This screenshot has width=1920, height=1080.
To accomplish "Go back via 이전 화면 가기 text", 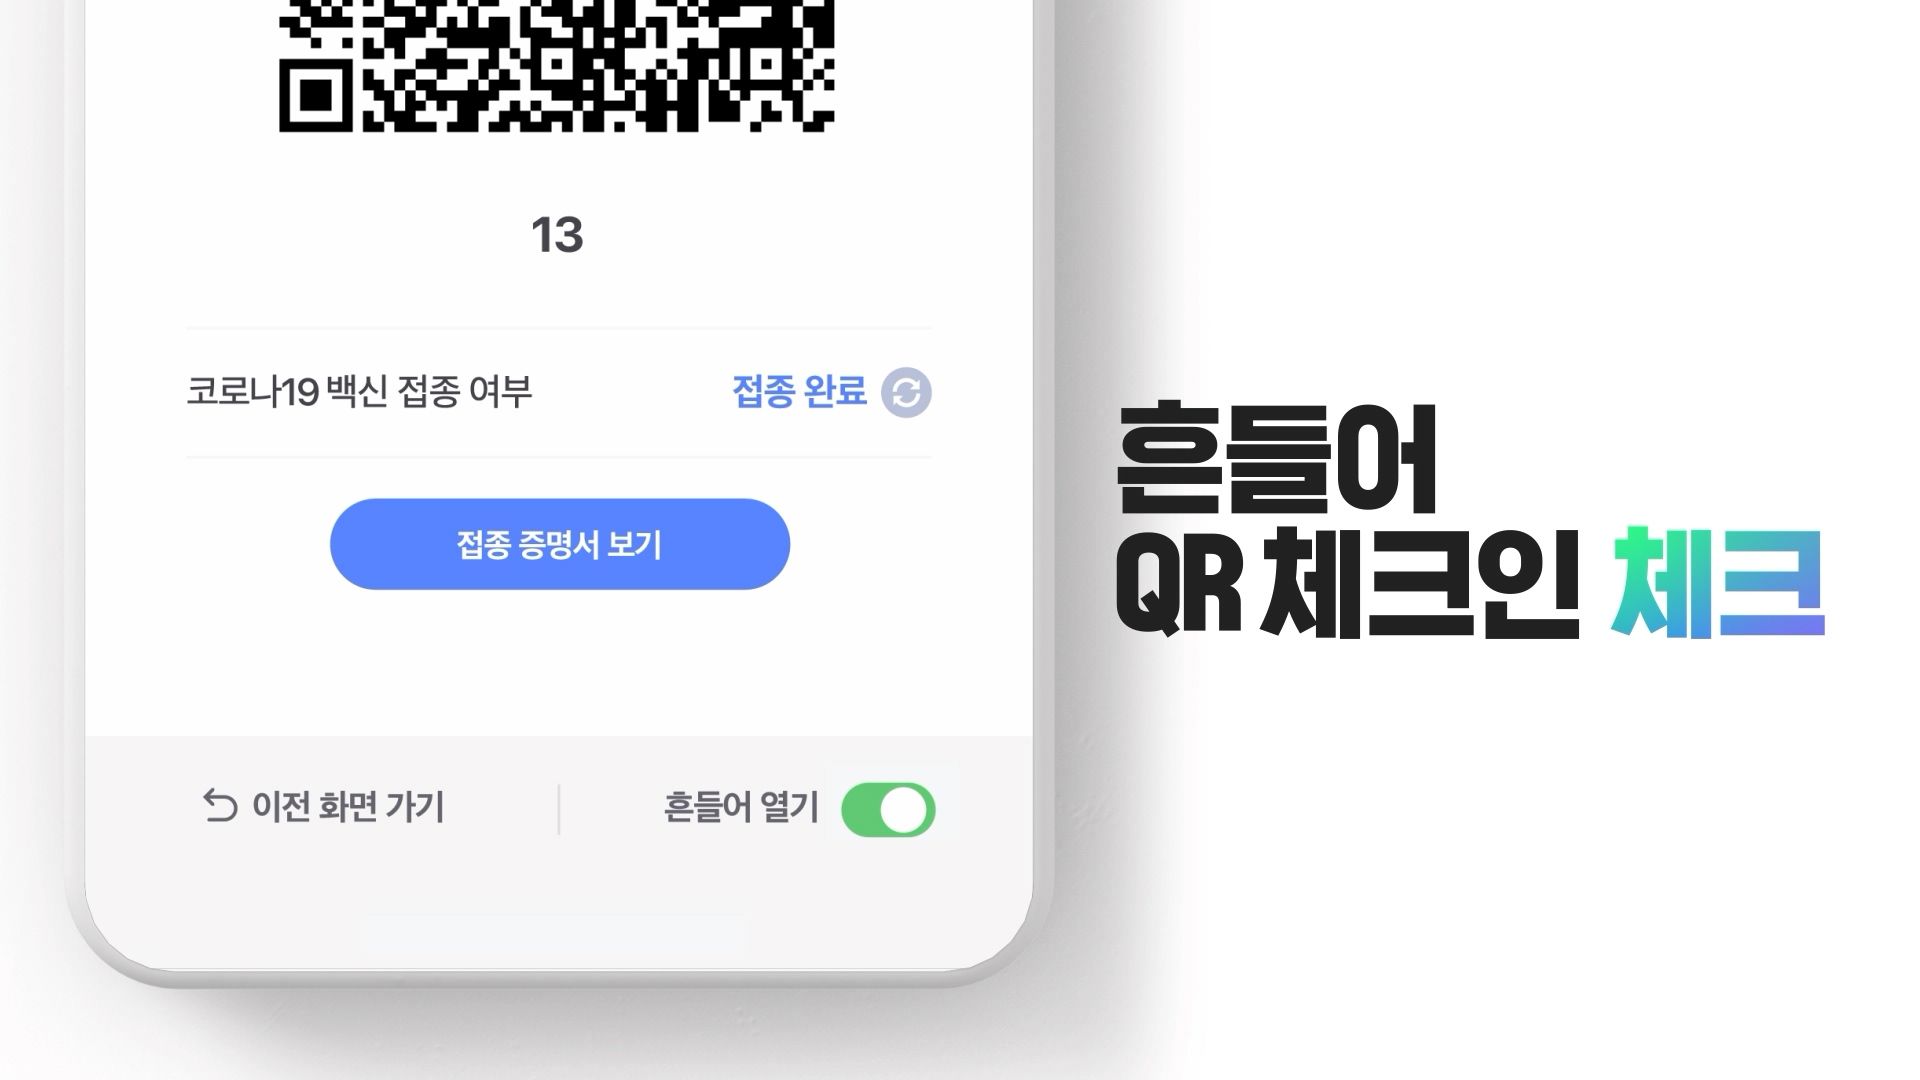I will (348, 806).
